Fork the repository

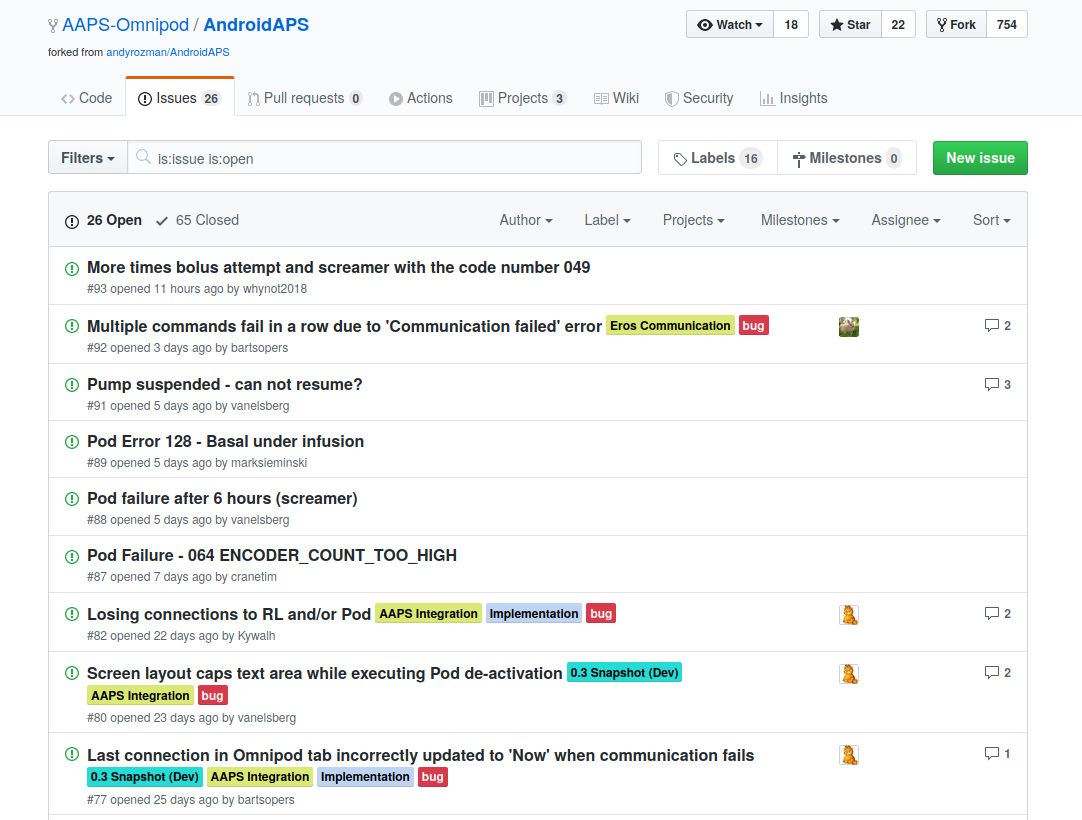(956, 24)
